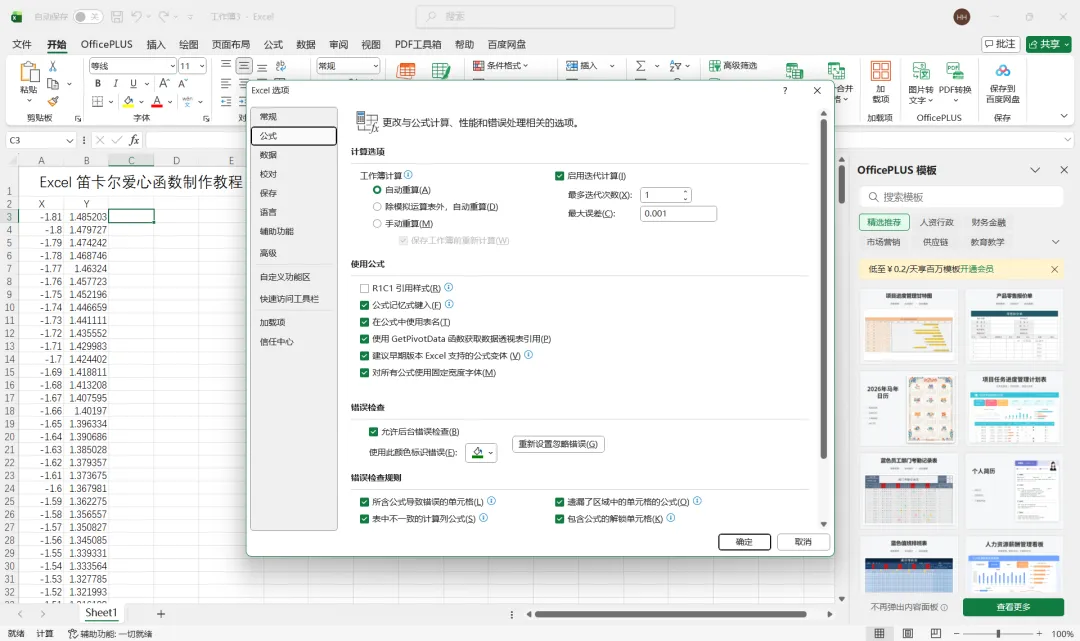Click Reset Ignored Errors button

[558, 444]
